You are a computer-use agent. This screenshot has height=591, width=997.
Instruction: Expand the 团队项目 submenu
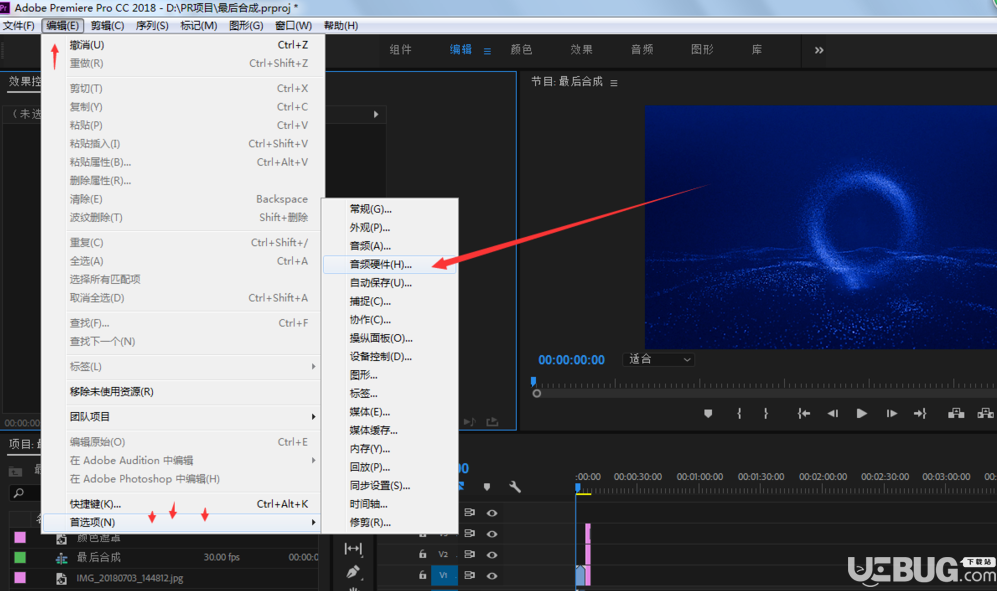[x=181, y=417]
